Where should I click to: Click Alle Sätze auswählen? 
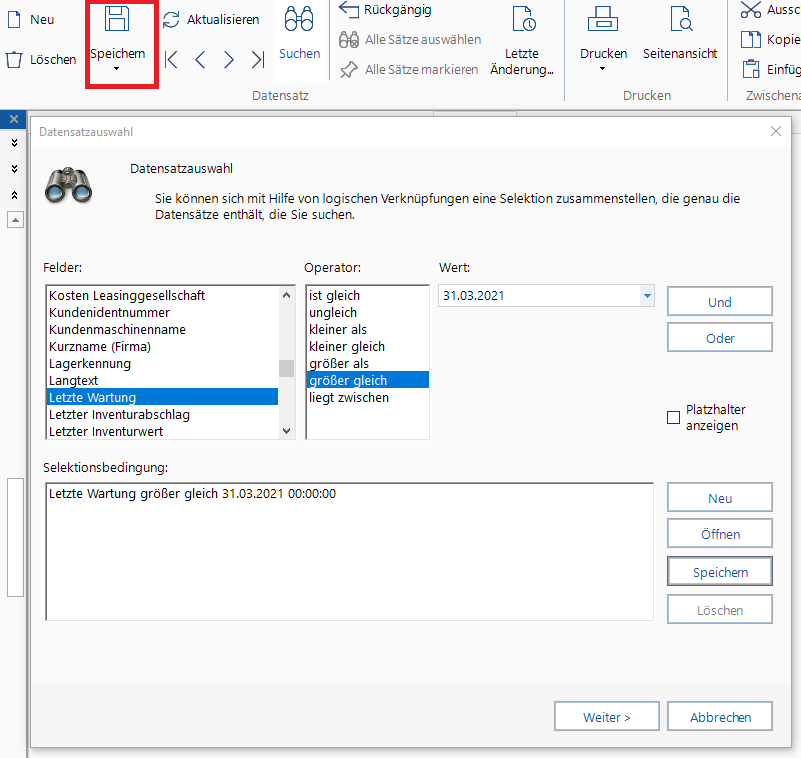tap(423, 39)
